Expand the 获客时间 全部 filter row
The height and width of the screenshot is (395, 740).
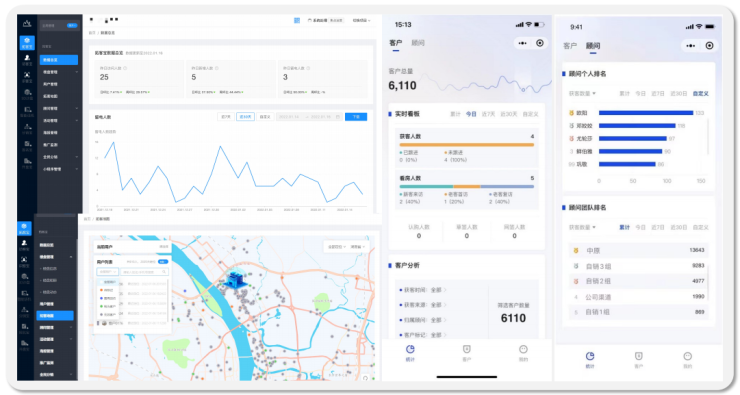(x=422, y=290)
